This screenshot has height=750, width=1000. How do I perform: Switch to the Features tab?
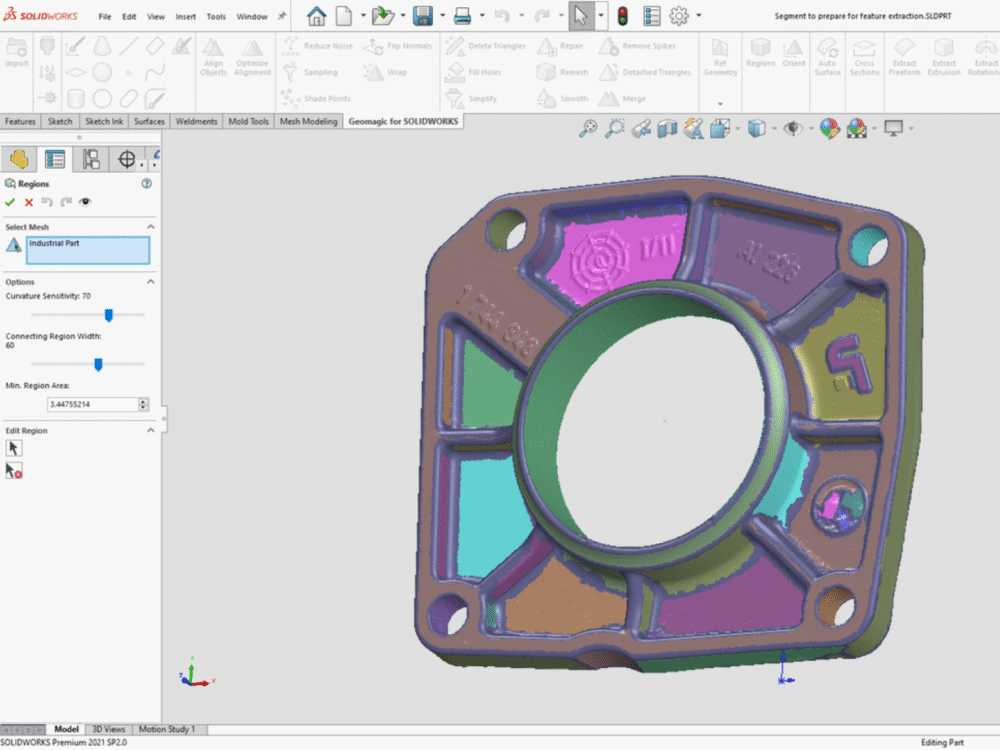point(20,121)
